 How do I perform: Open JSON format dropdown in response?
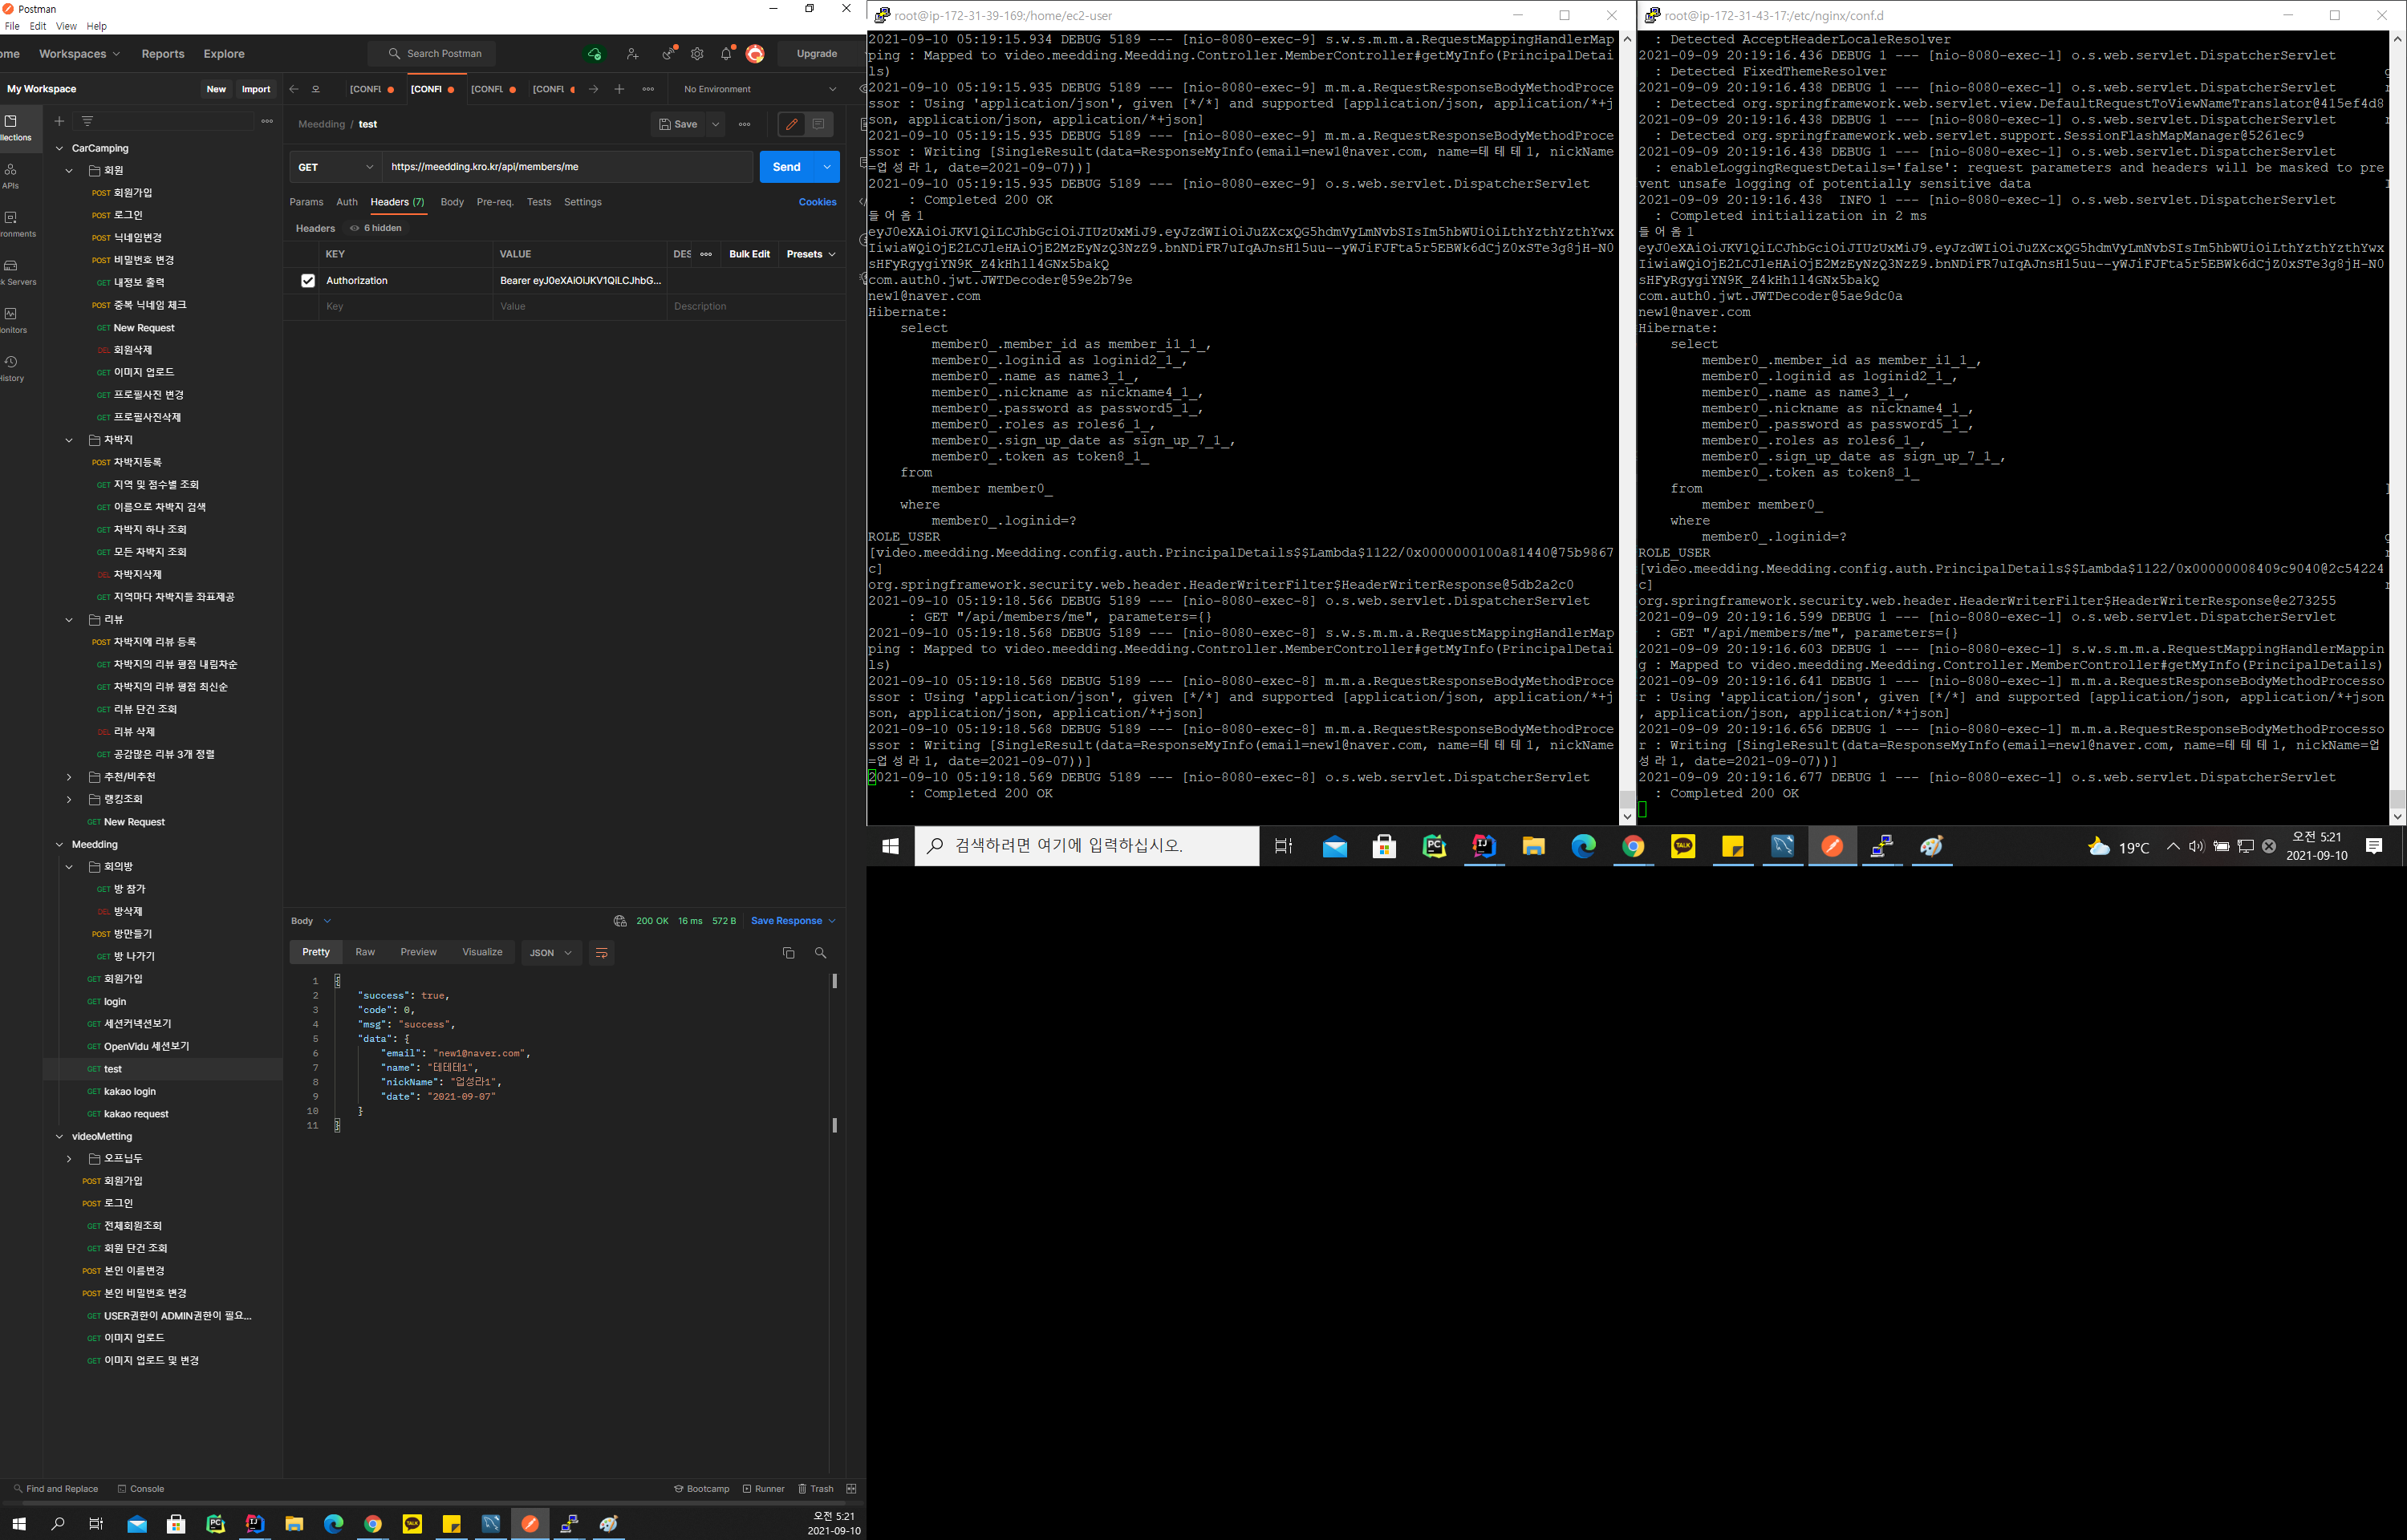tap(551, 953)
